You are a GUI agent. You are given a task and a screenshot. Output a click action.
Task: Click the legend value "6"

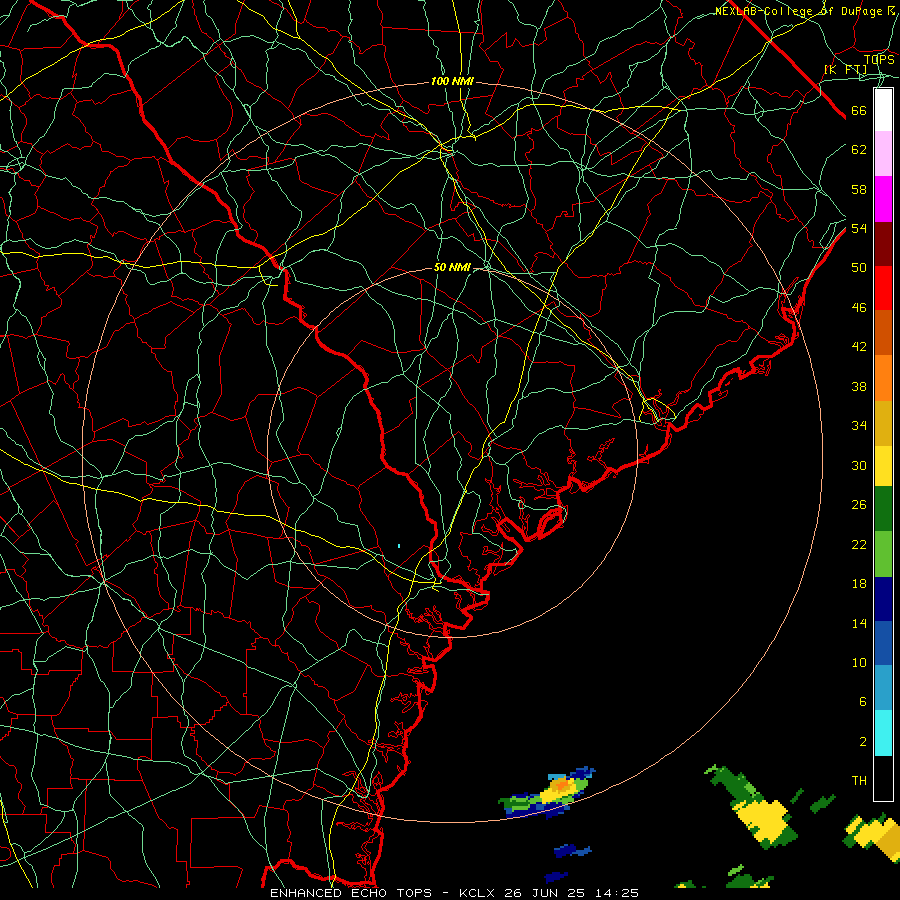pos(862,702)
